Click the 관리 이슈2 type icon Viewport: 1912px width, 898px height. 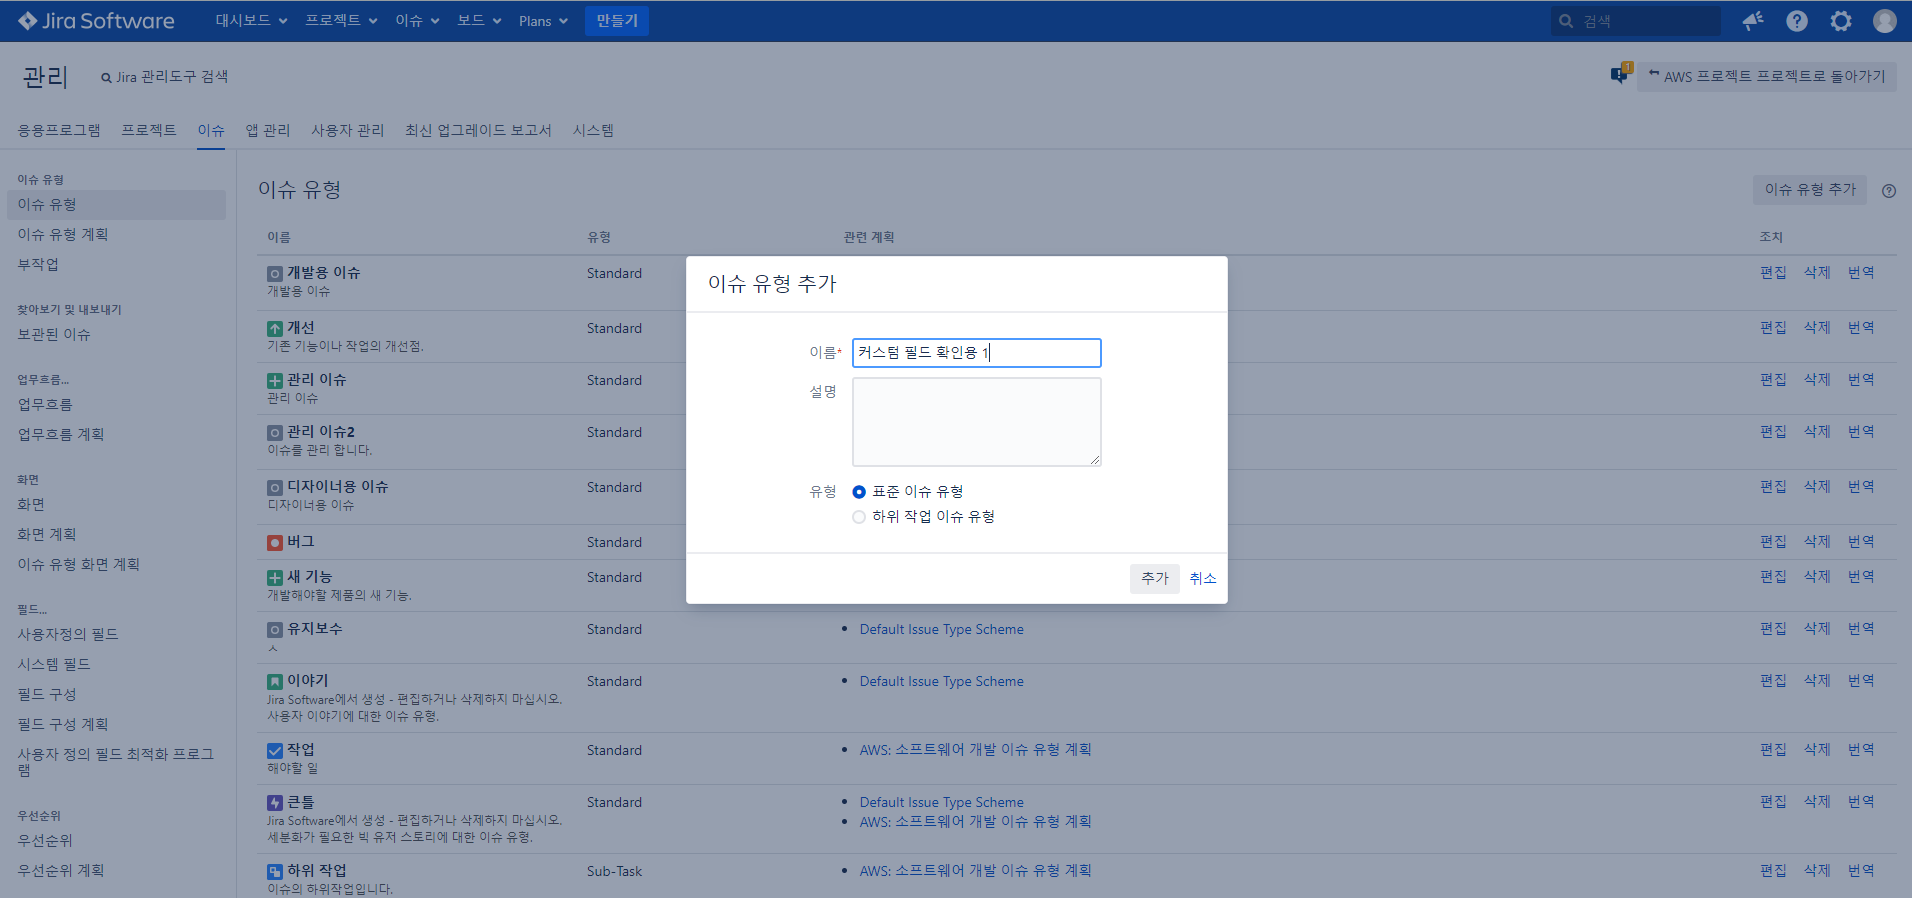[275, 433]
